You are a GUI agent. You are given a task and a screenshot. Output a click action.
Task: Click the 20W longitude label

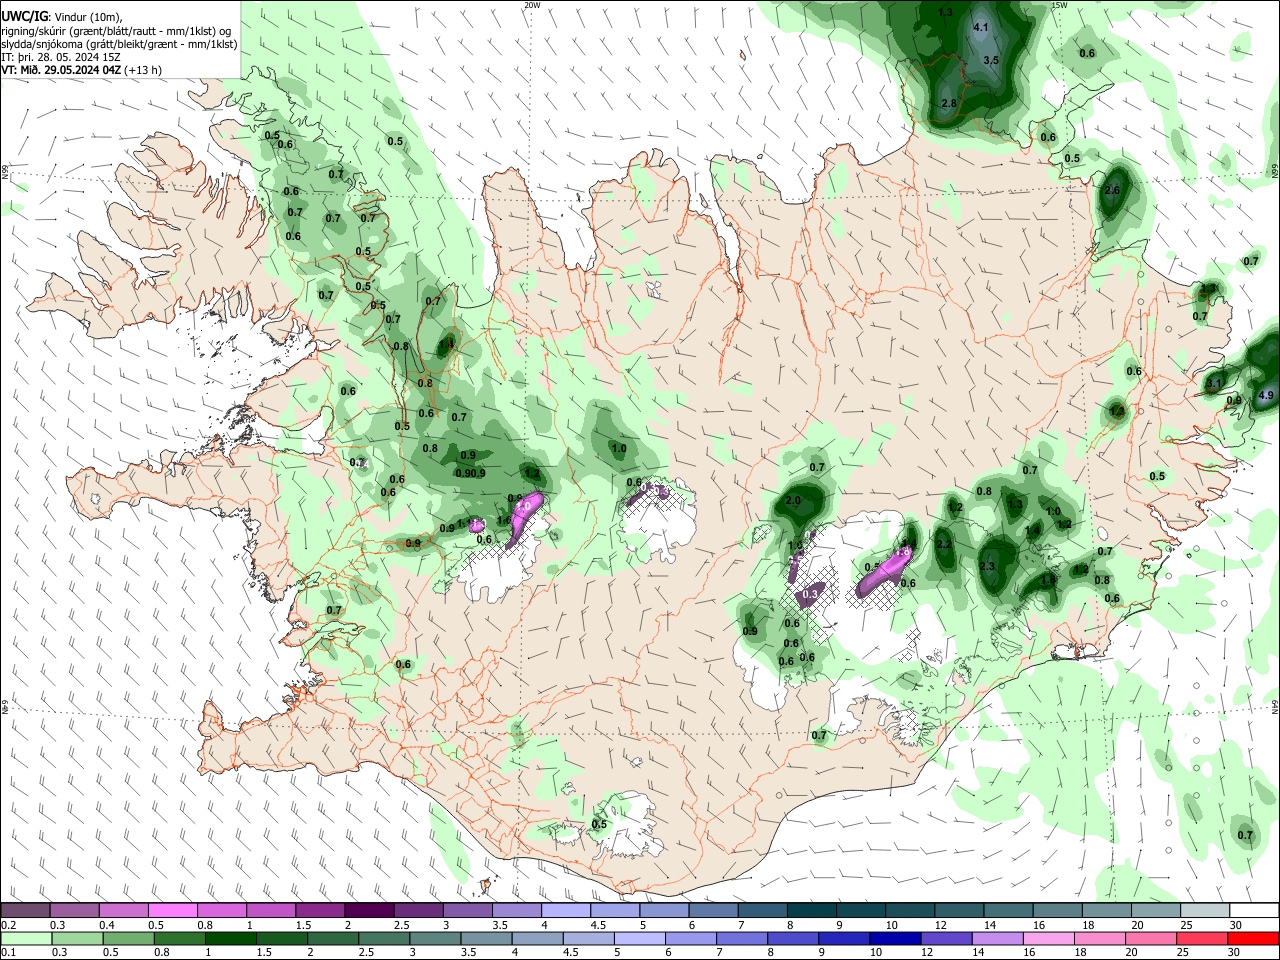(x=532, y=5)
